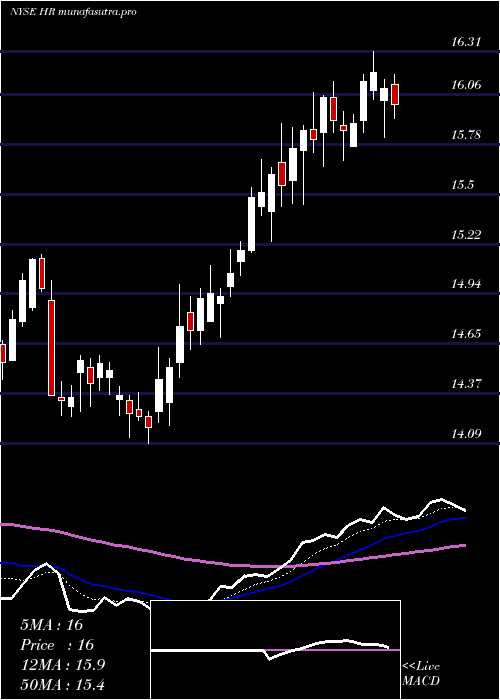
Task: Click the 14.09 price level label
Action: coord(466,434)
